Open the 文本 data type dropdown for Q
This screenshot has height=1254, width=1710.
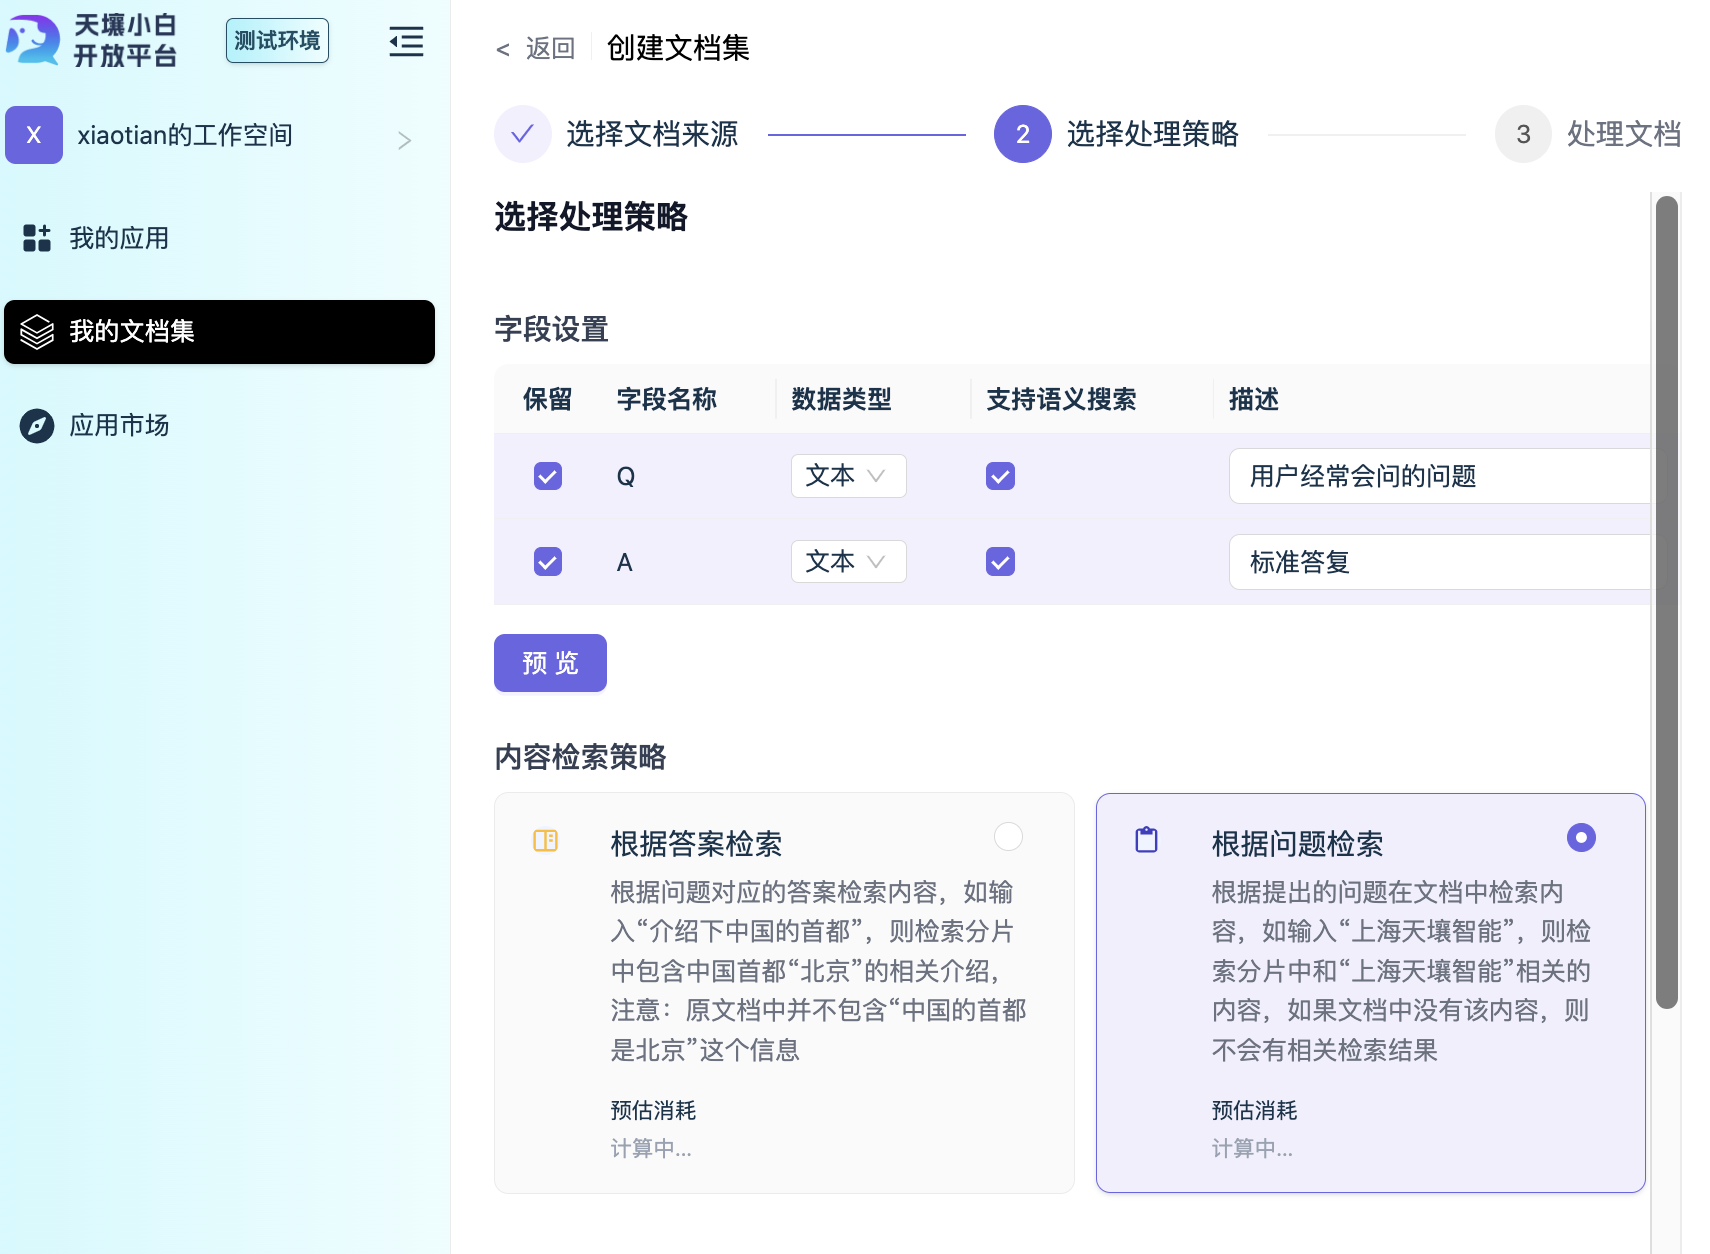coord(849,476)
